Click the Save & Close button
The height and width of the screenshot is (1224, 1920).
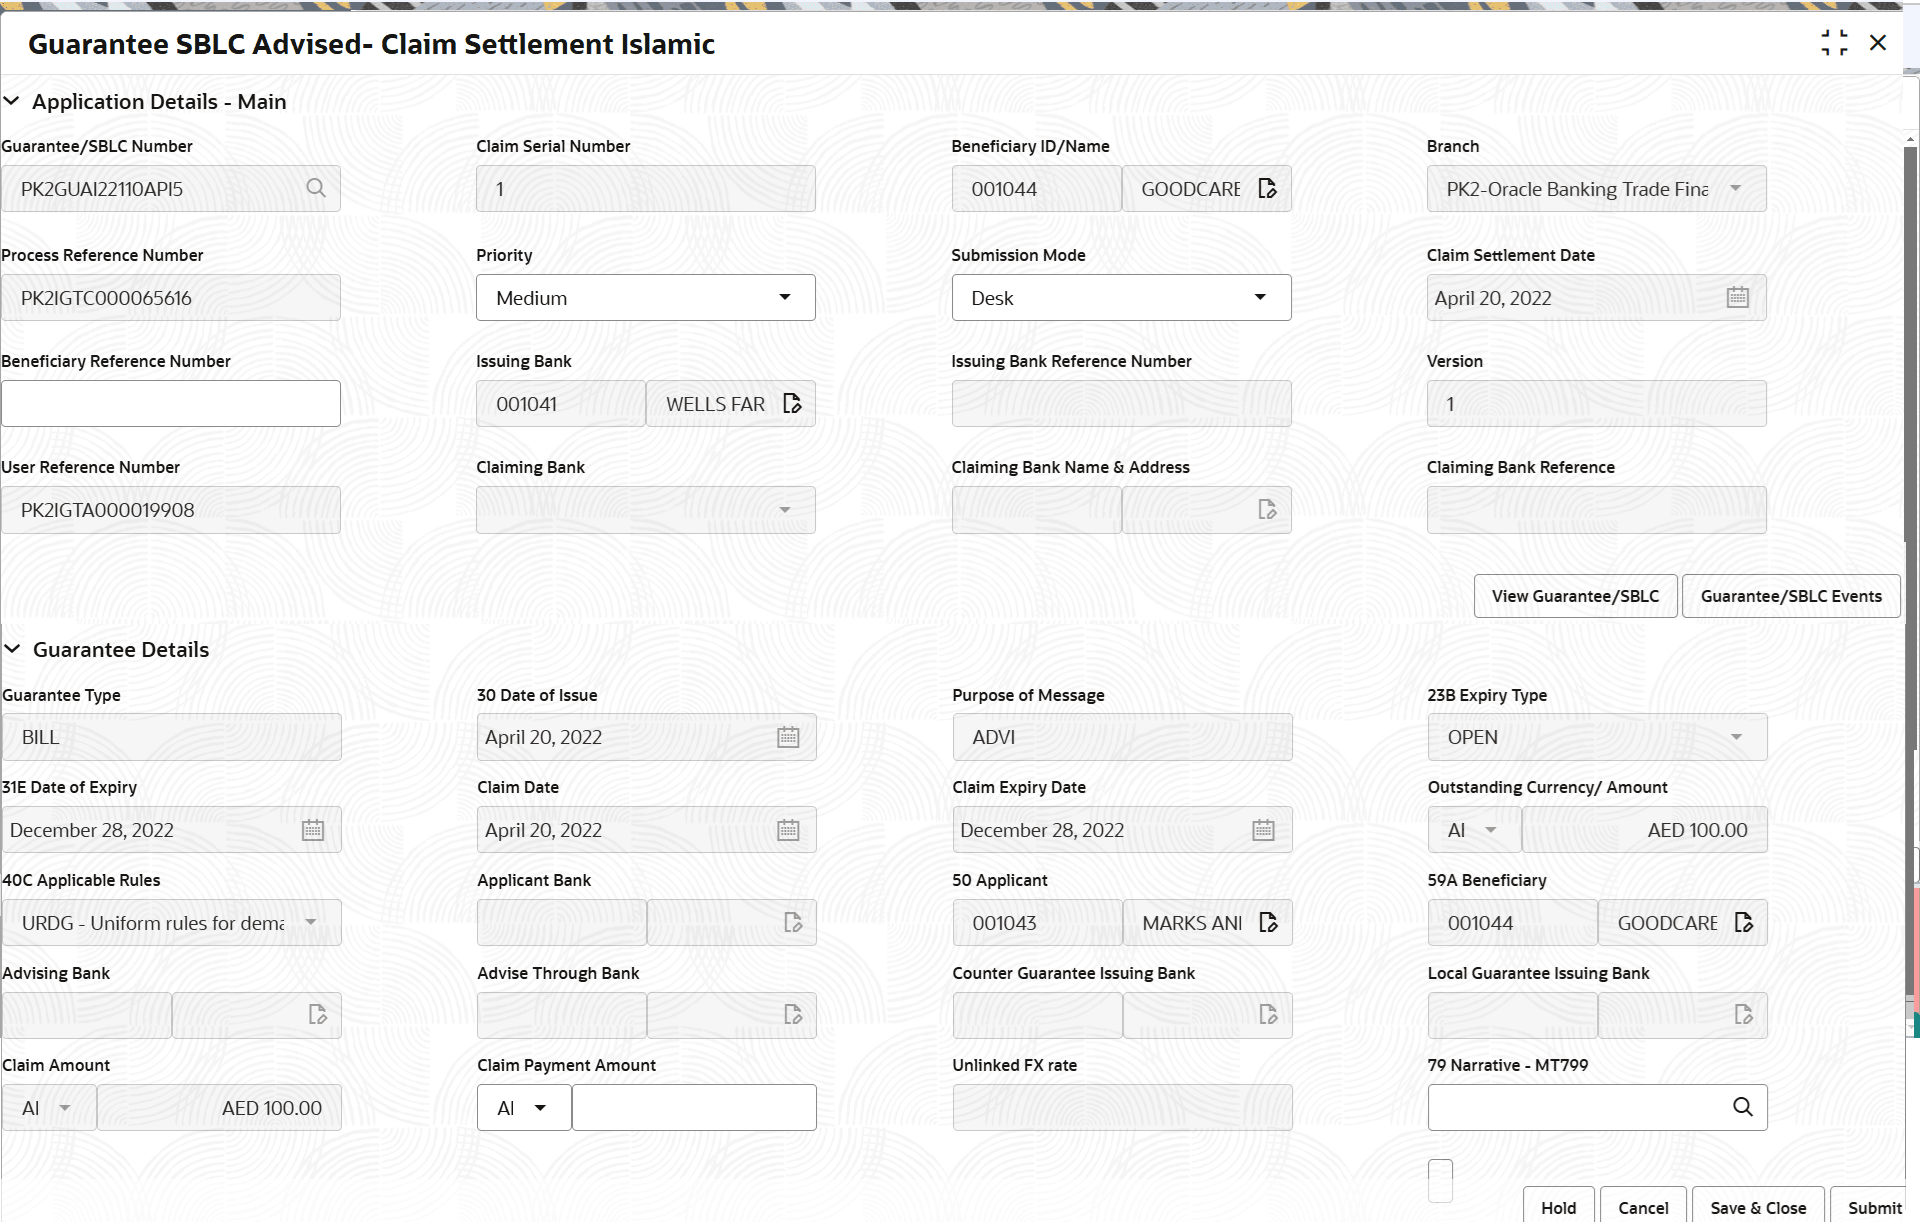pos(1757,1208)
